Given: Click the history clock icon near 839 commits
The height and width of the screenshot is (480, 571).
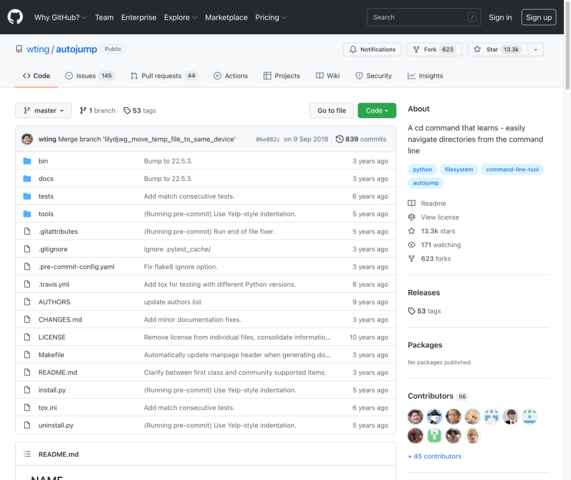Looking at the screenshot, I should 339,139.
